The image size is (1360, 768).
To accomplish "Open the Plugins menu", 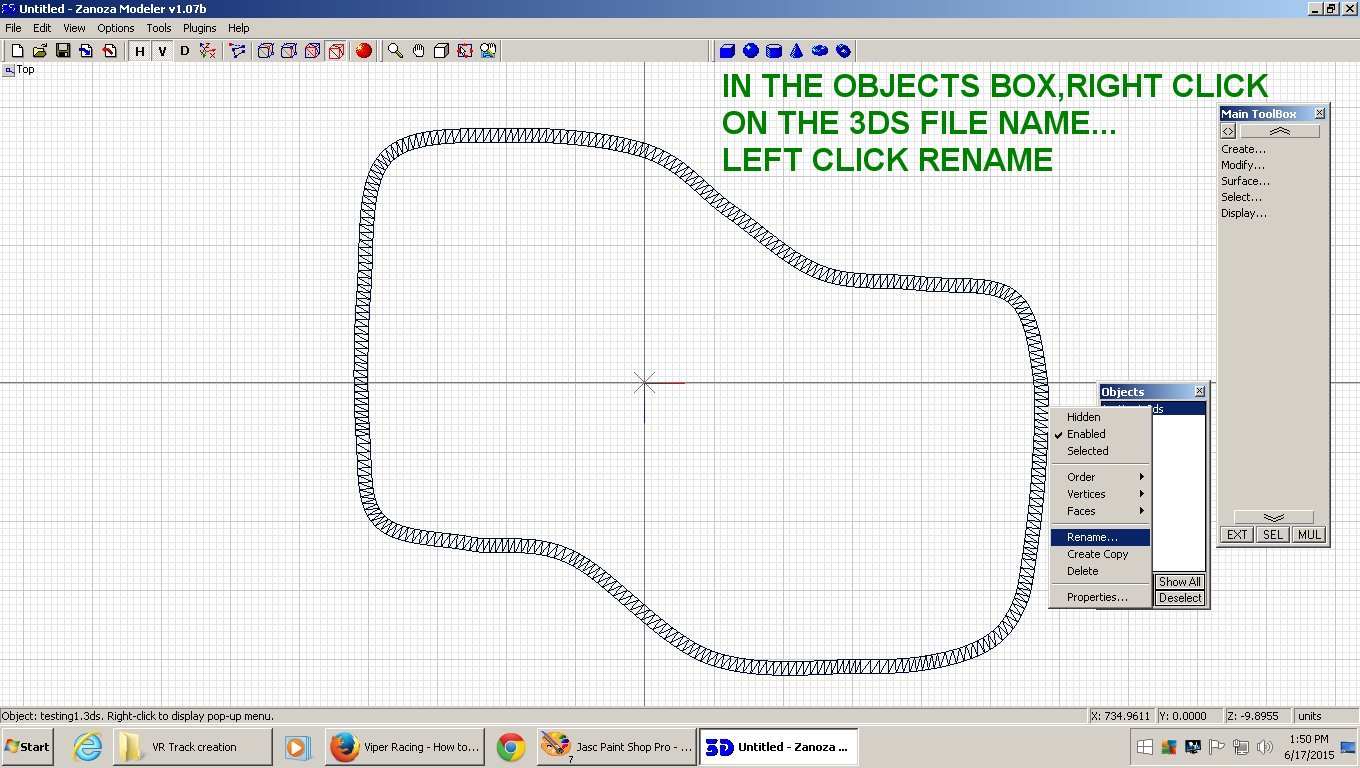I will pyautogui.click(x=200, y=28).
